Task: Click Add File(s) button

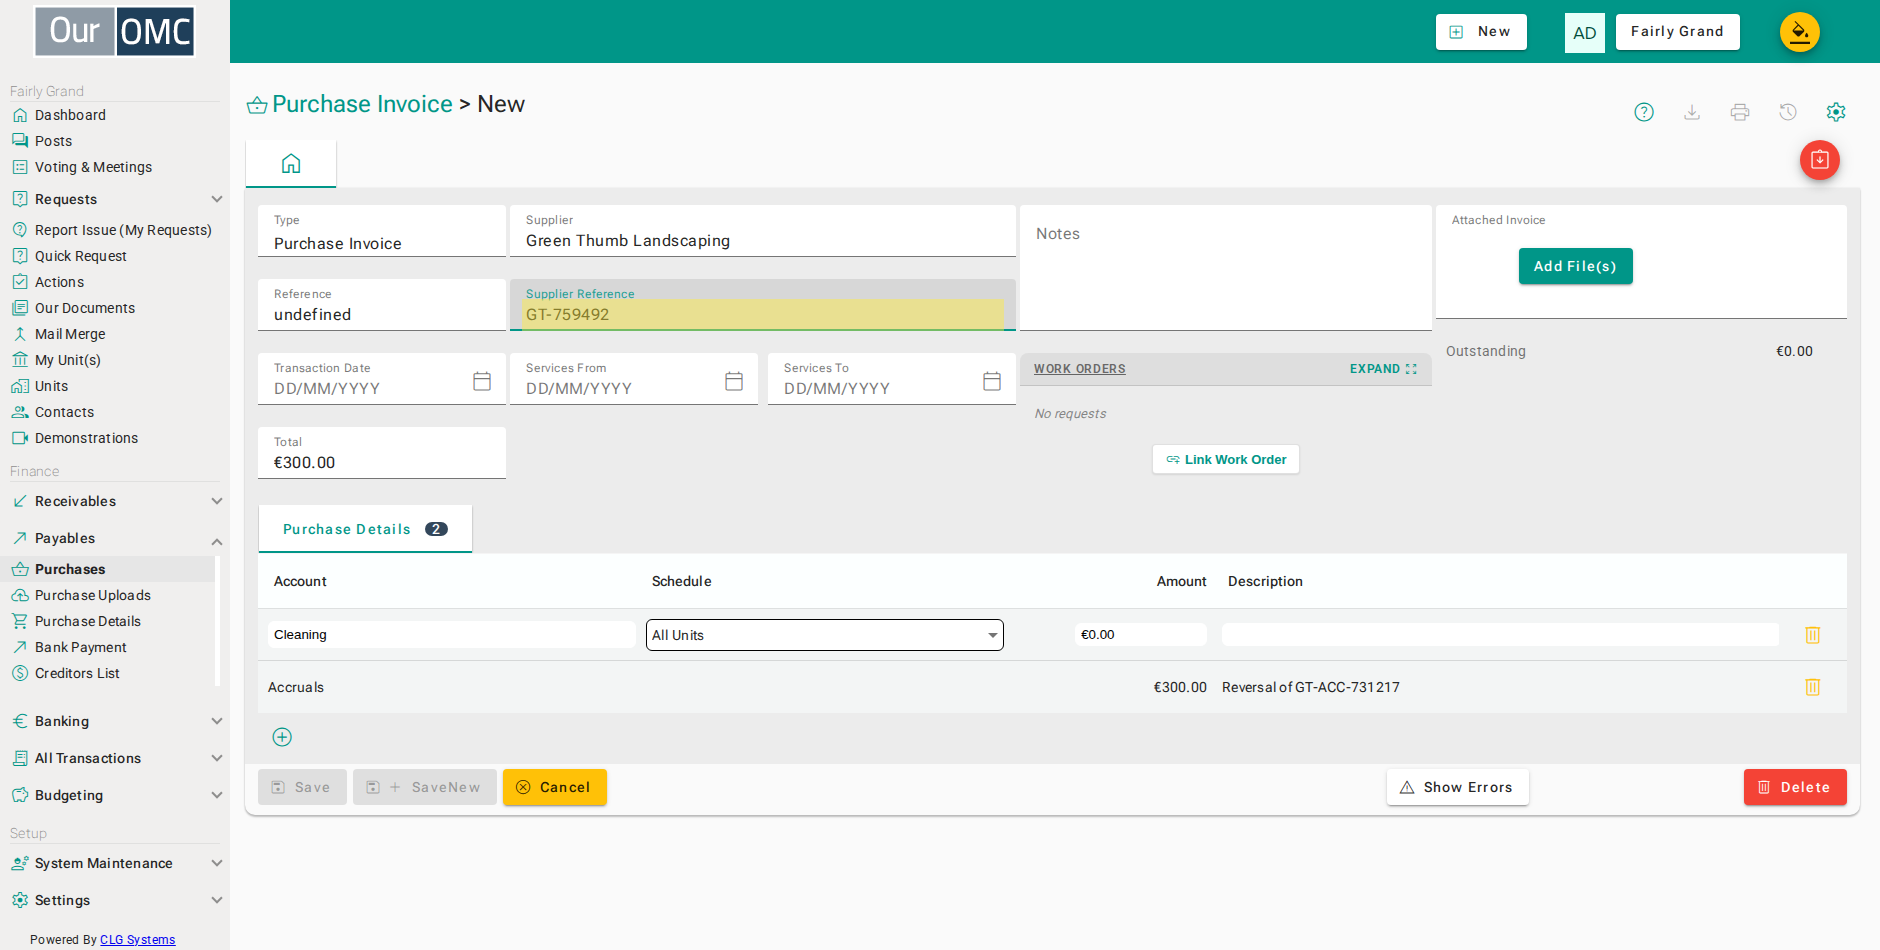Action: pos(1575,266)
